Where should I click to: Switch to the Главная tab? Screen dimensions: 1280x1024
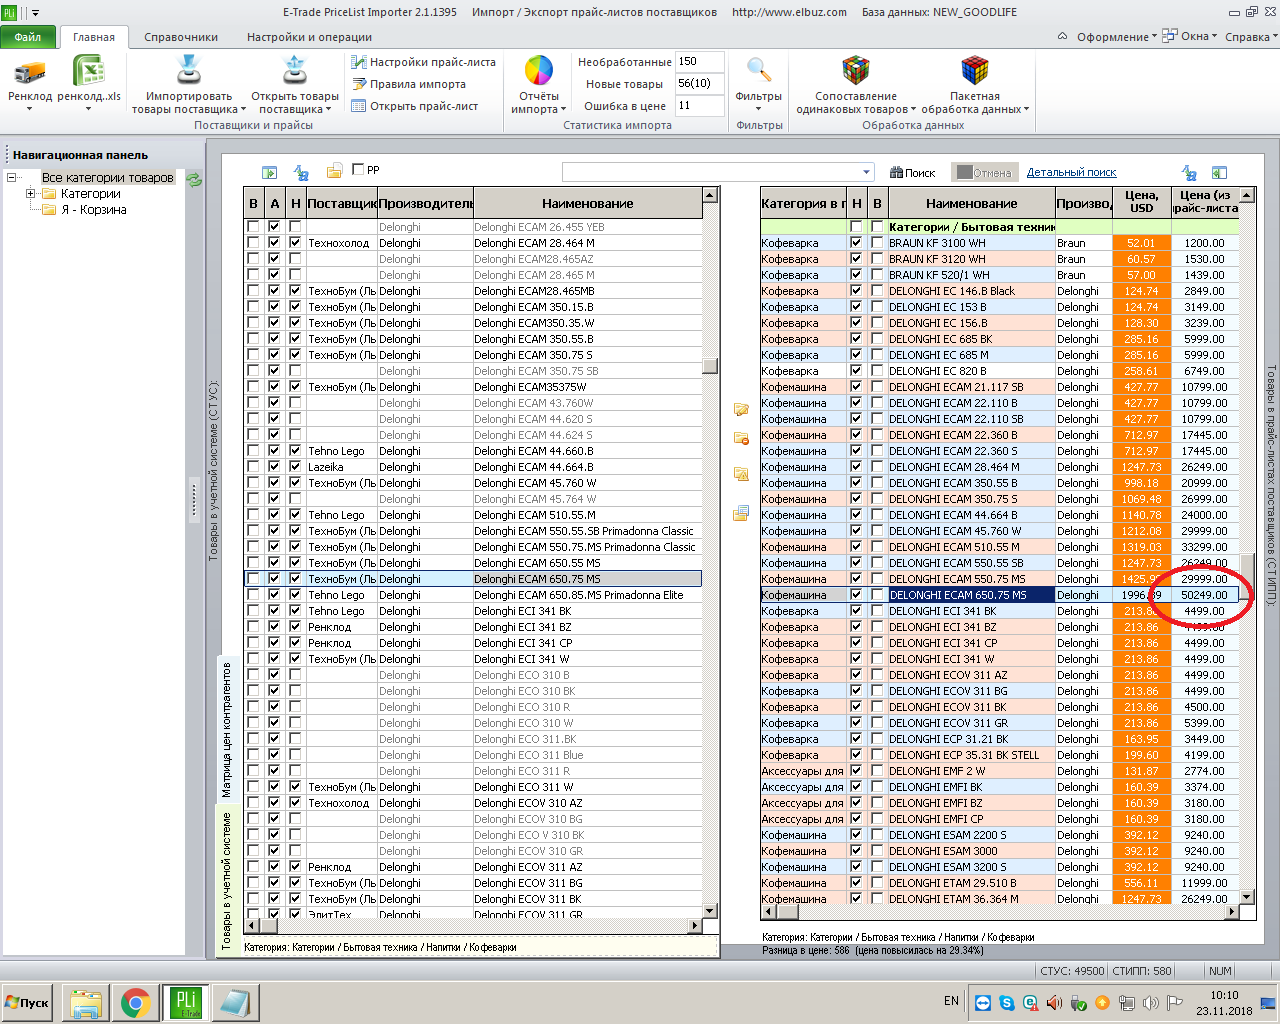(x=94, y=37)
